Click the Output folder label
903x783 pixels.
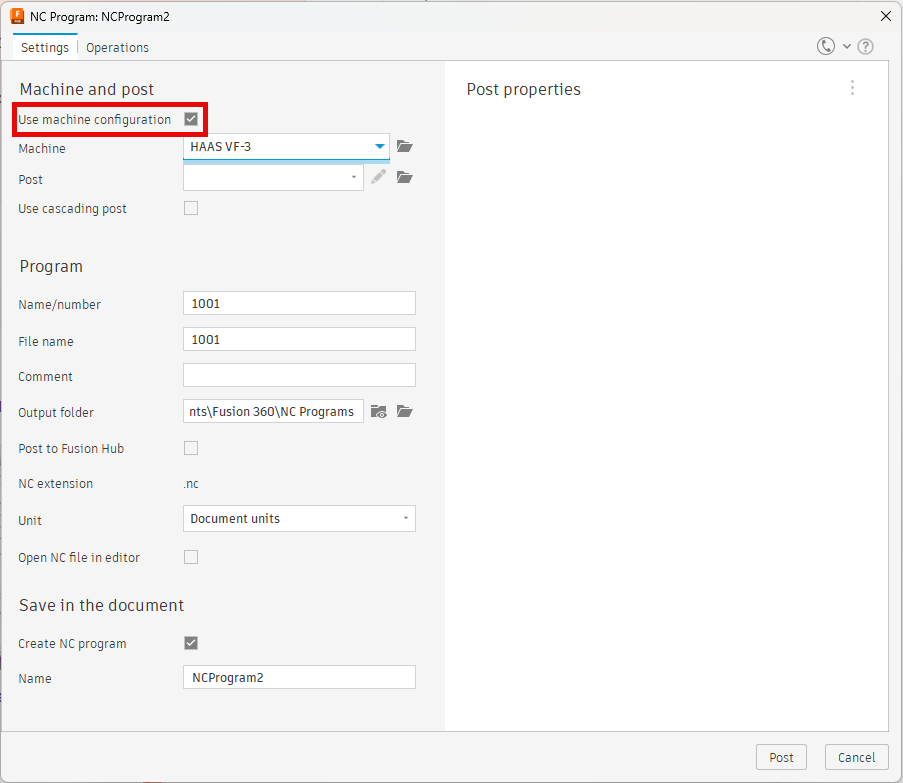coord(56,413)
